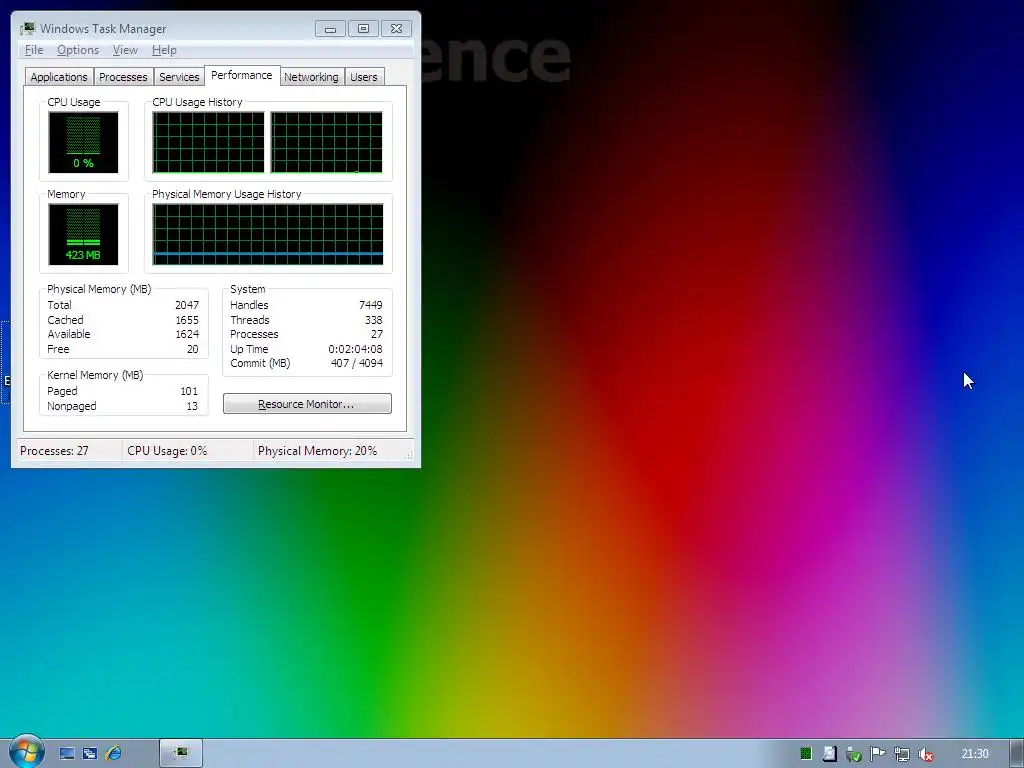
Task: Click the Task Manager title bar icon
Action: (x=27, y=28)
